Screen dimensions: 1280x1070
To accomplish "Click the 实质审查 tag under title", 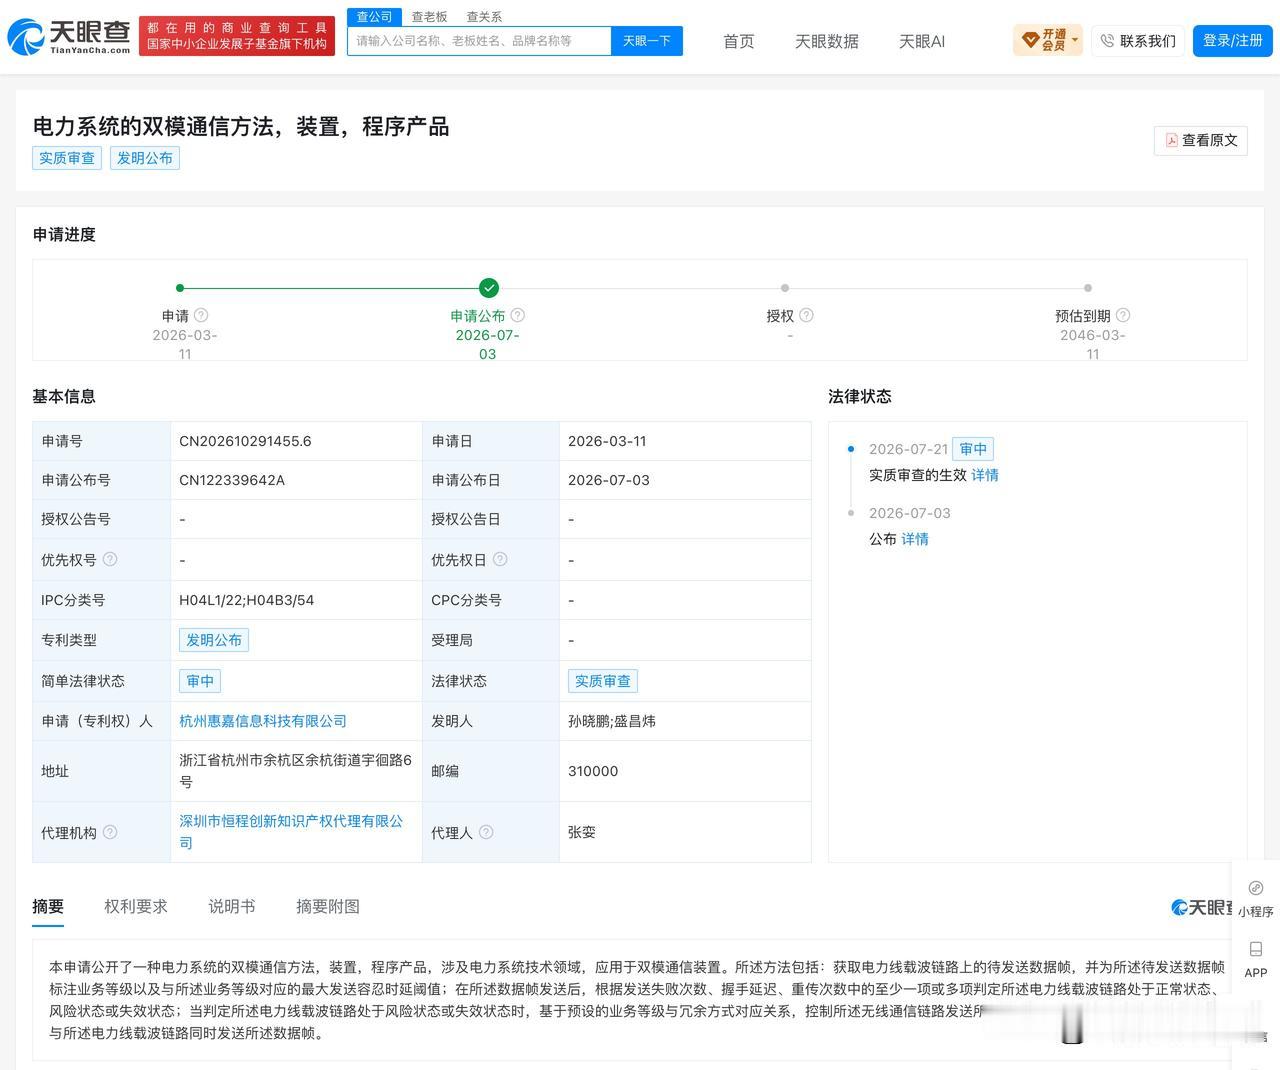I will point(67,158).
